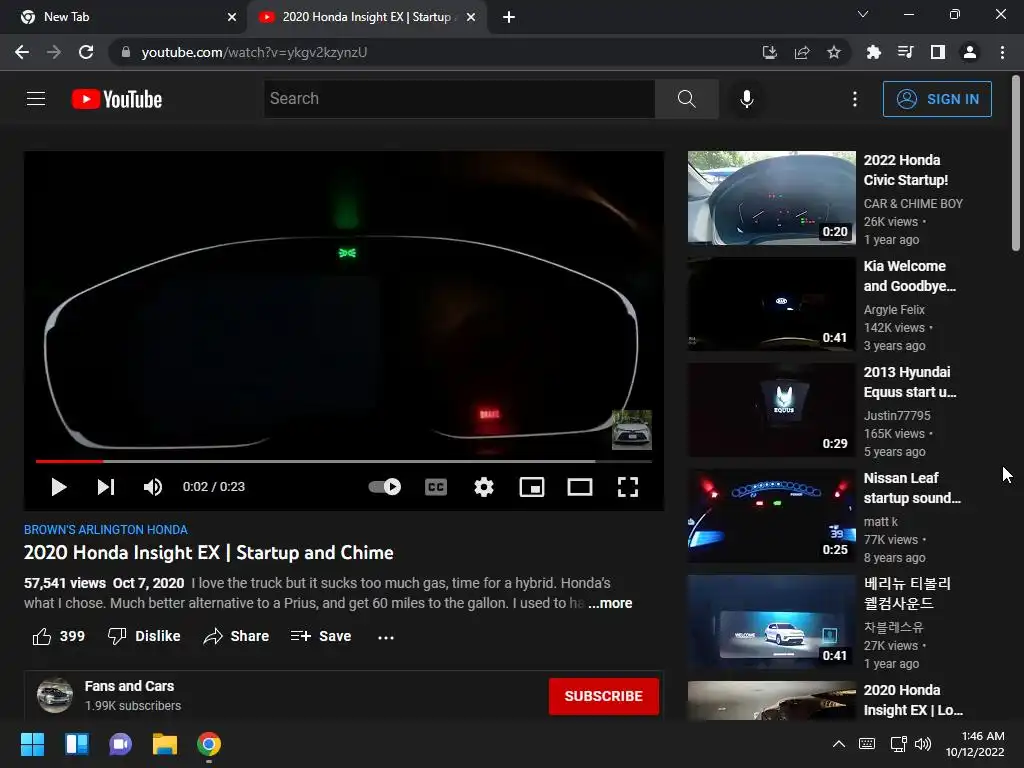1024x768 pixels.
Task: Click the search magnifier button
Action: pos(686,99)
